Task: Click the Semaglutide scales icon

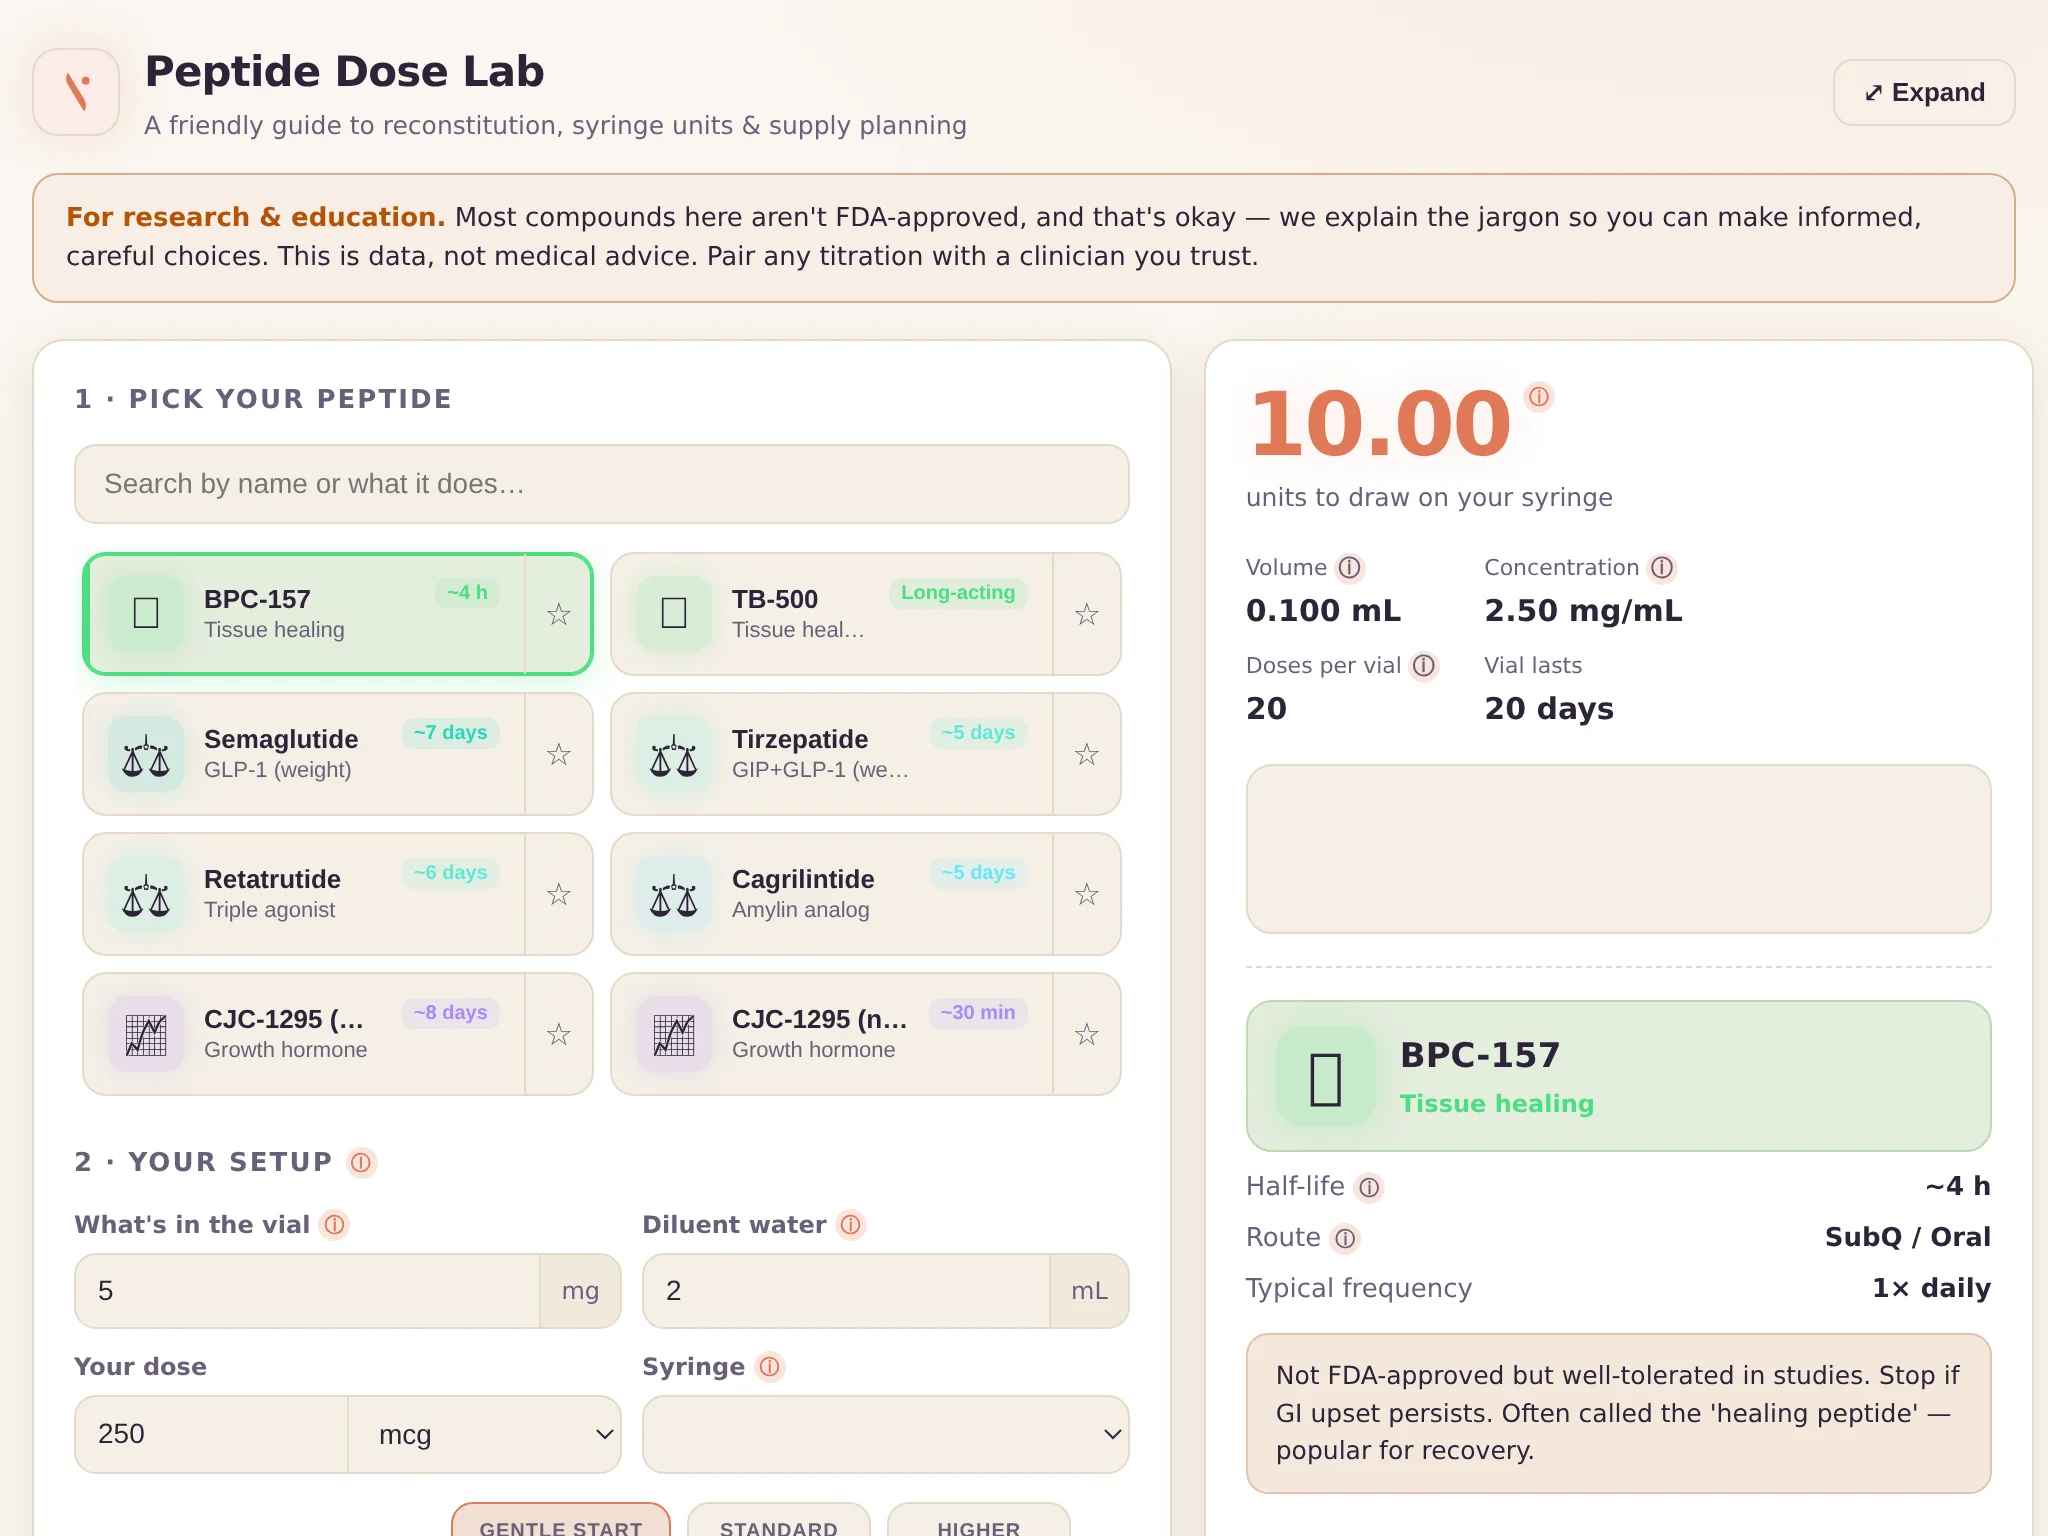Action: pyautogui.click(x=146, y=755)
